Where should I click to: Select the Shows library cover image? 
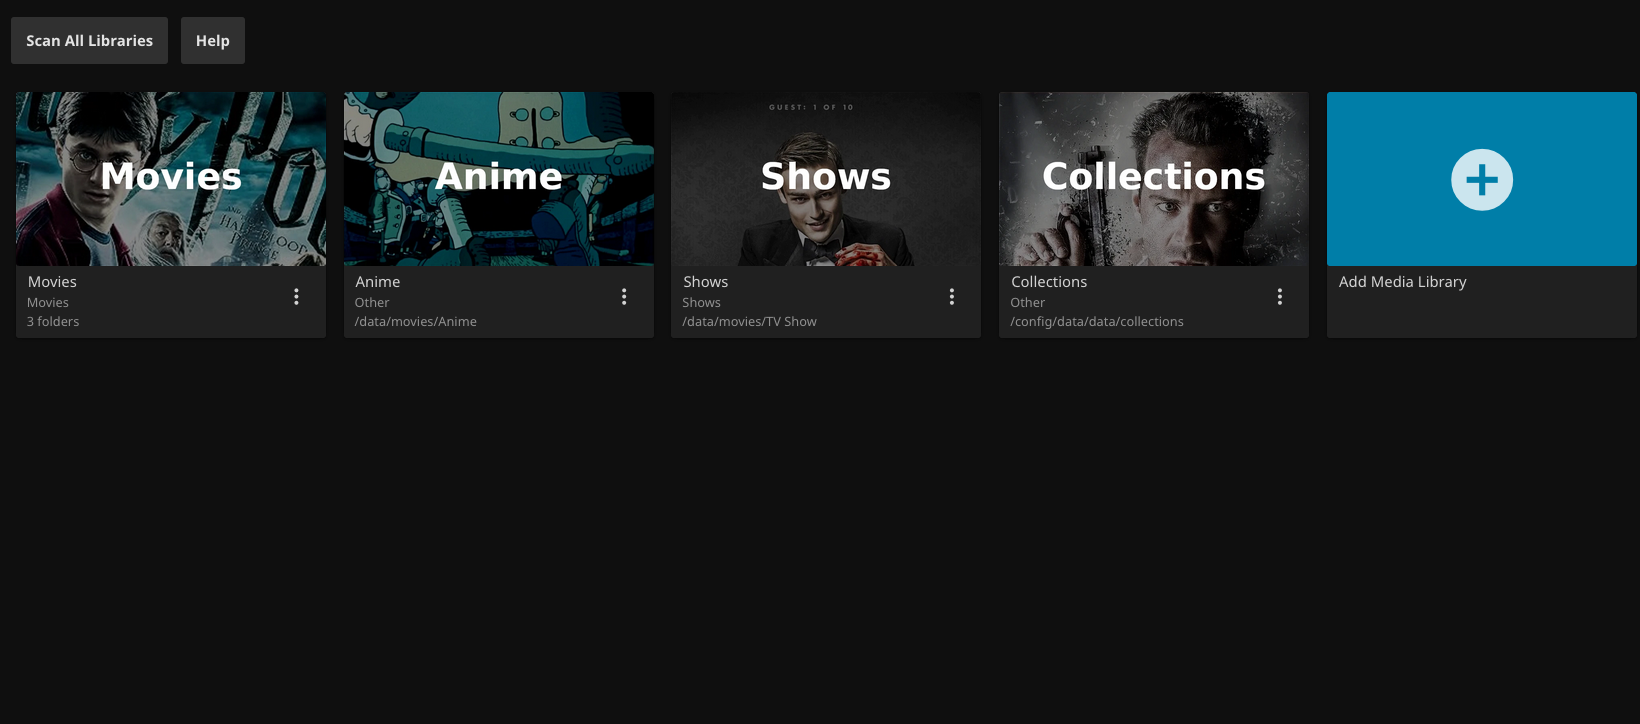click(826, 179)
